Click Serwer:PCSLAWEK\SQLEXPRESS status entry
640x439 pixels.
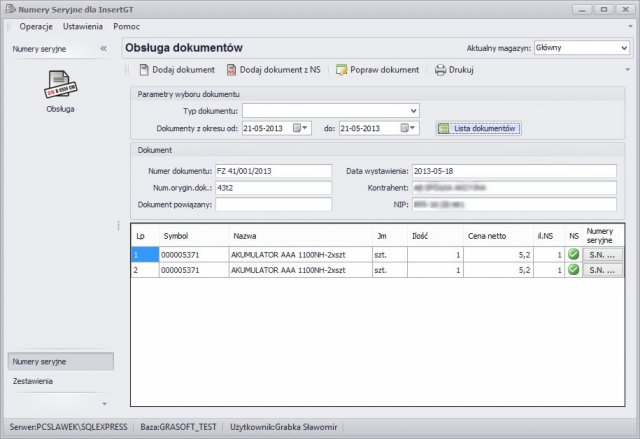[x=69, y=427]
